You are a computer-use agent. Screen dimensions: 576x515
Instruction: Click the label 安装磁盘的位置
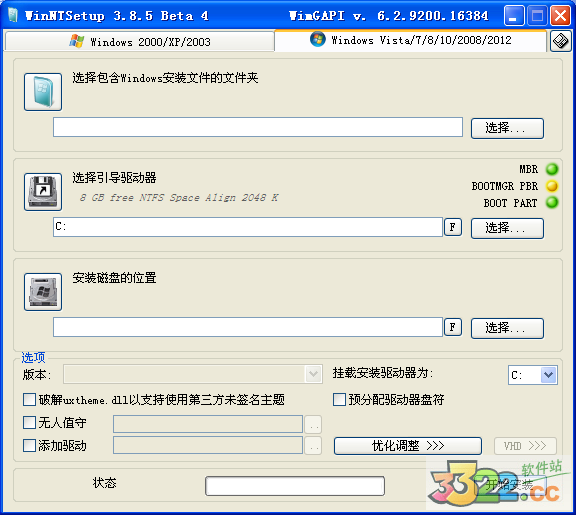coord(114,278)
